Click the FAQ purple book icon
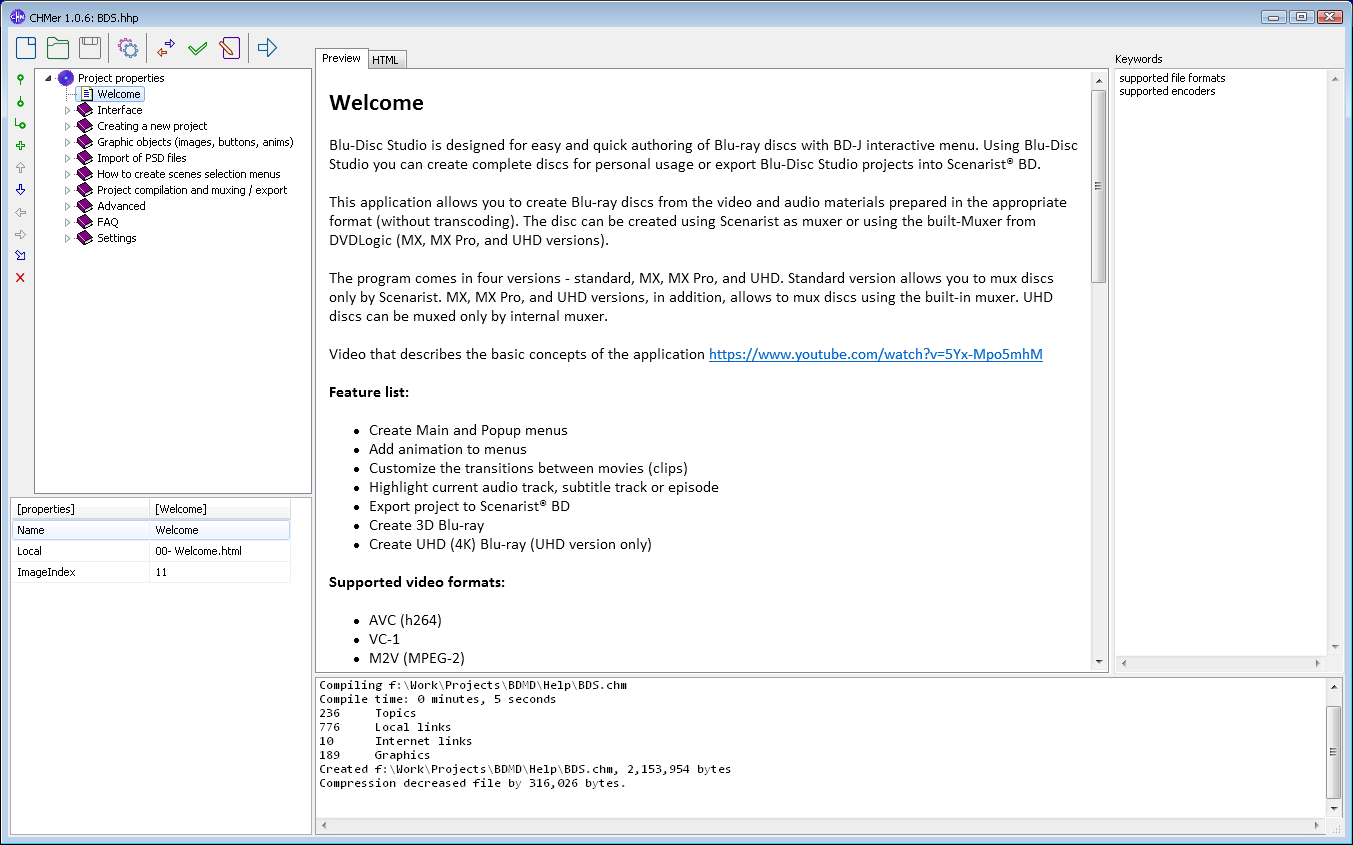Viewport: 1353px width, 845px height. tap(85, 222)
